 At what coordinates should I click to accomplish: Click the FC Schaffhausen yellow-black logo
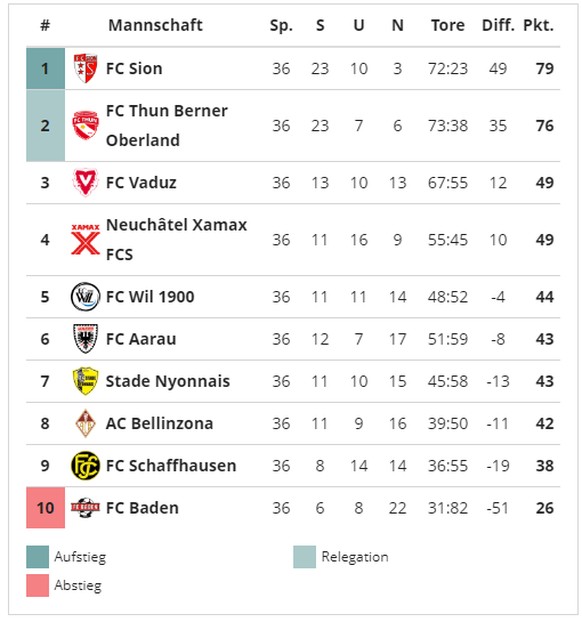point(85,465)
